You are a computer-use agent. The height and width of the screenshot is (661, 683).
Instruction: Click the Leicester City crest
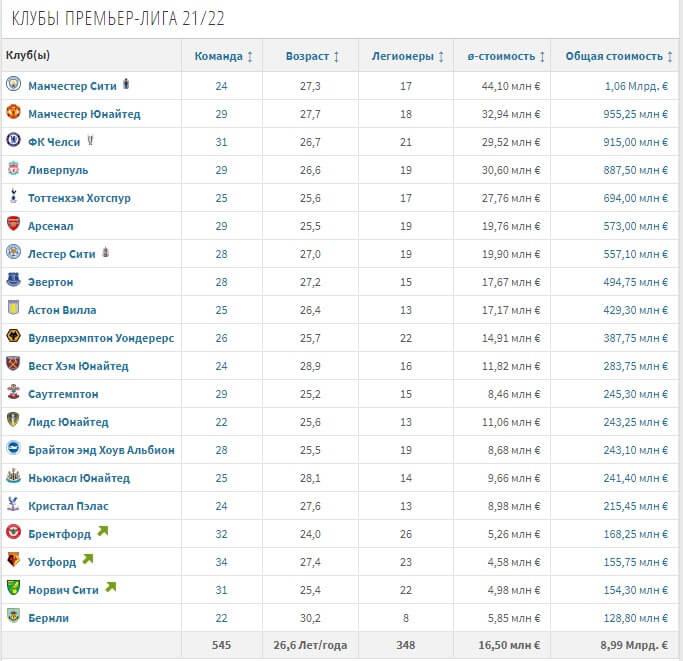click(x=14, y=251)
